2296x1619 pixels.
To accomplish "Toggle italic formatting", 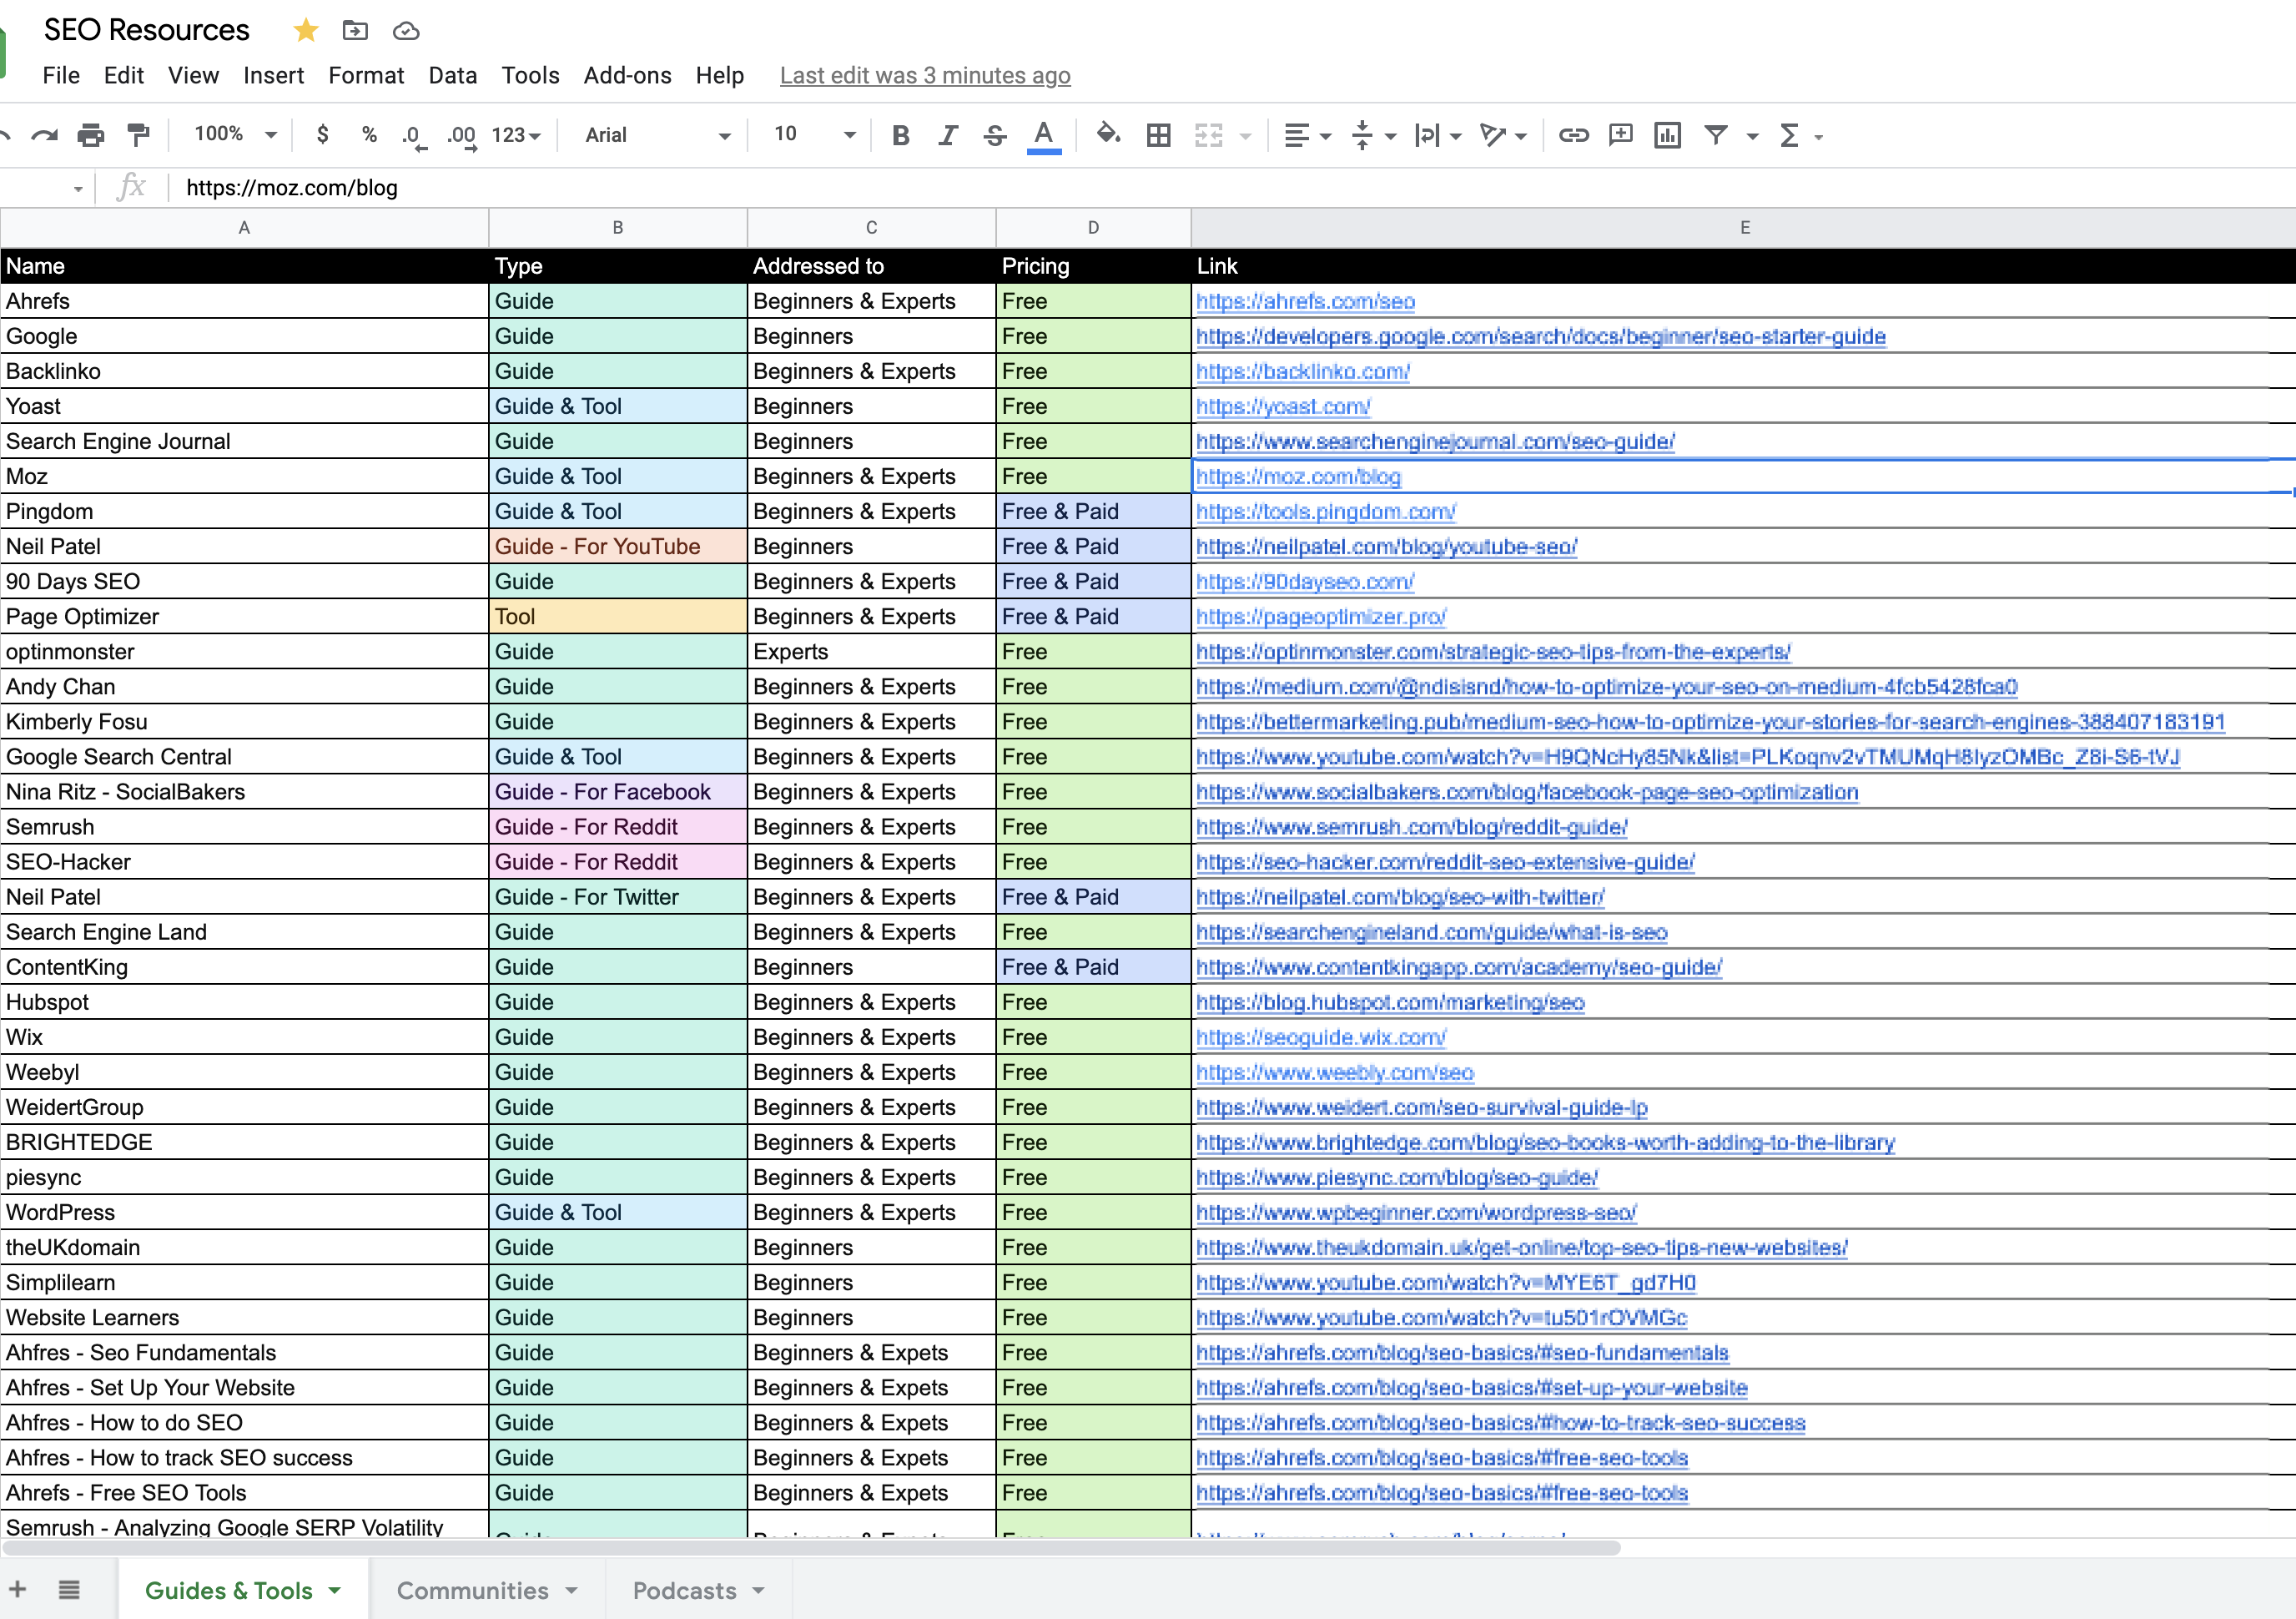I will 947,135.
